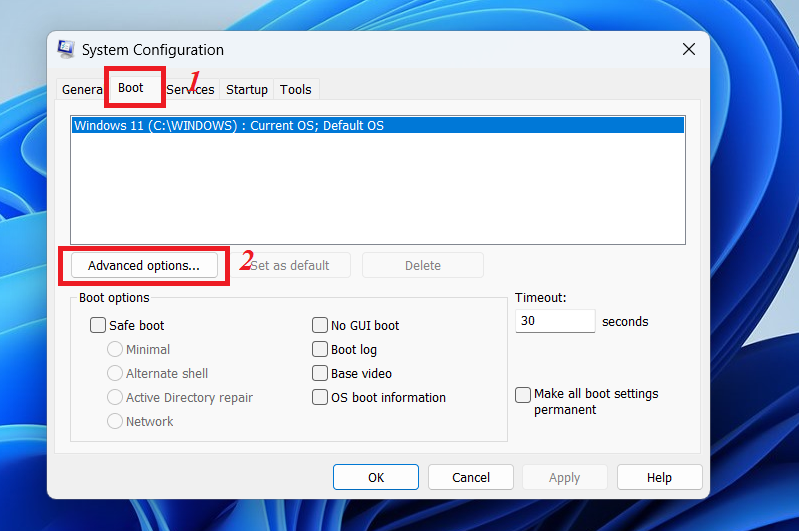Viewport: 799px width, 531px height.
Task: Click the Apply button
Action: 565,477
